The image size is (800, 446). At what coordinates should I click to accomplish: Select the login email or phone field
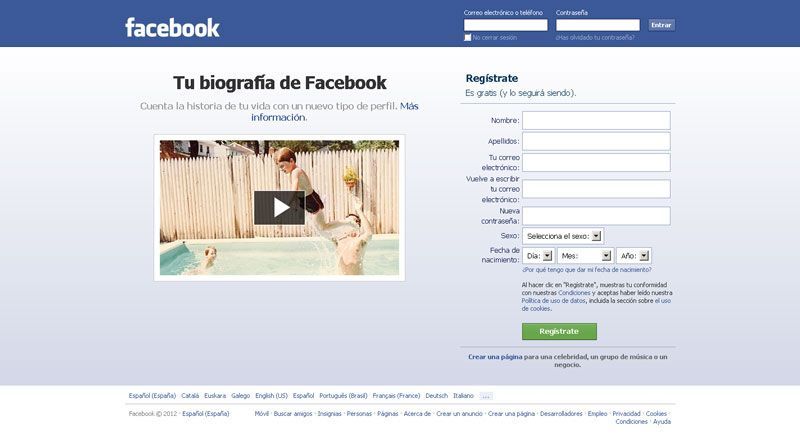pos(505,25)
